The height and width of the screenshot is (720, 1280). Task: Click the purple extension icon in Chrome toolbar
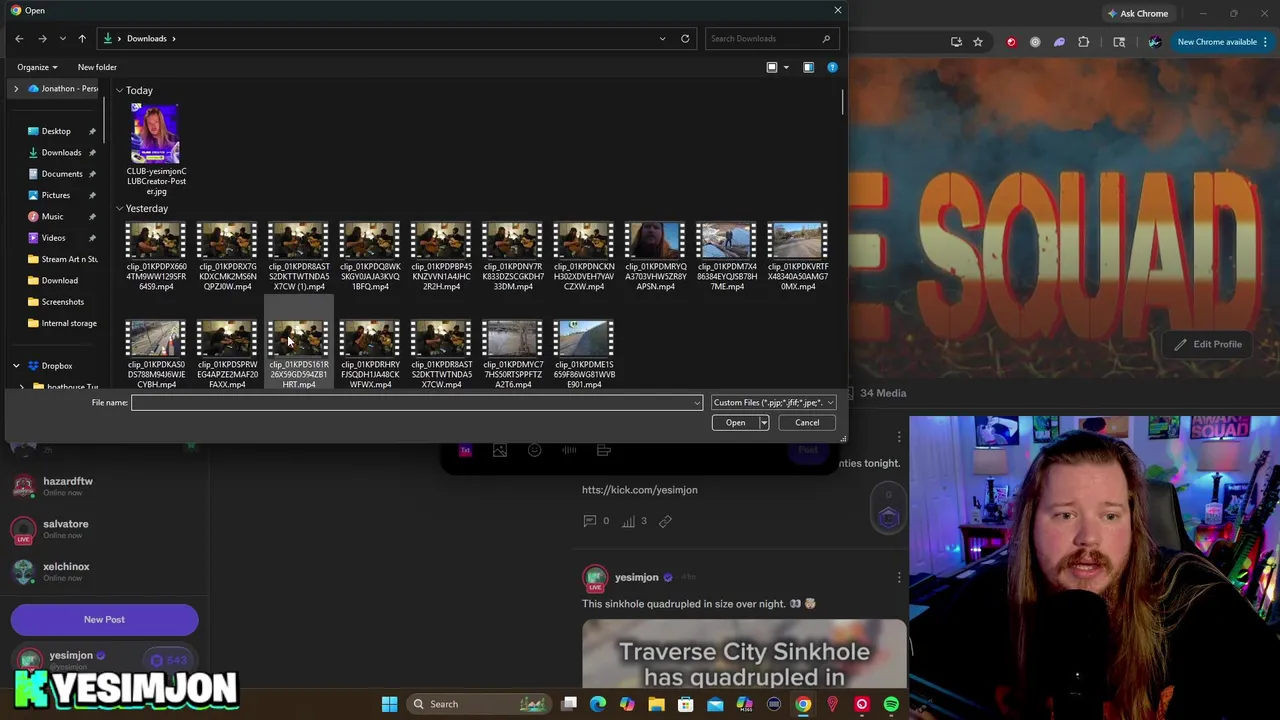tap(1059, 42)
